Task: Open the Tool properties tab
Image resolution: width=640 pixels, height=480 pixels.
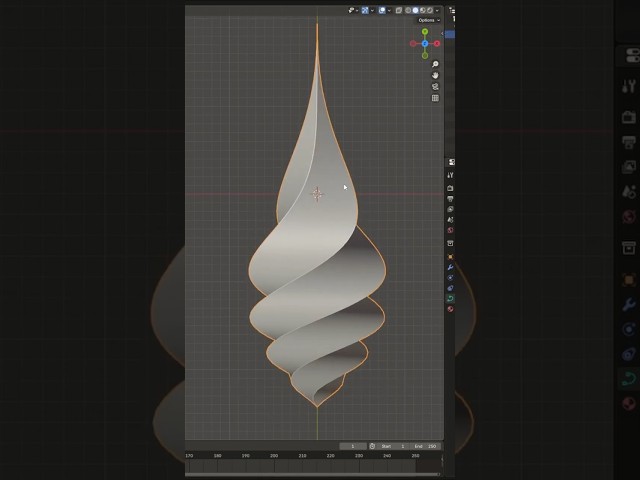Action: [x=450, y=175]
